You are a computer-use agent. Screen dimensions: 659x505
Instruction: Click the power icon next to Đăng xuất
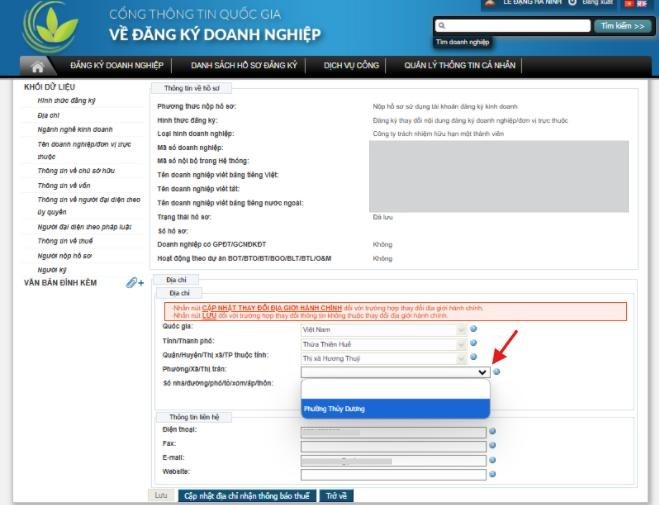click(573, 4)
